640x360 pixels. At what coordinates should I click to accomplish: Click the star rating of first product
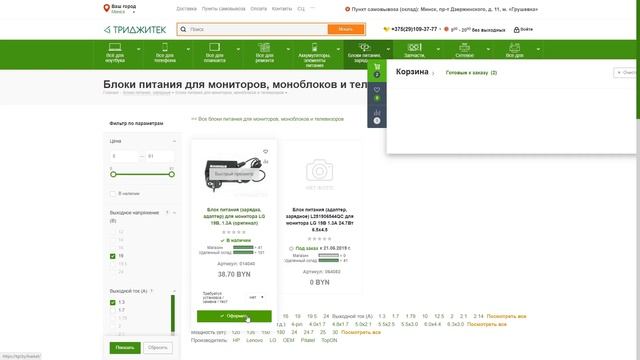click(x=234, y=232)
